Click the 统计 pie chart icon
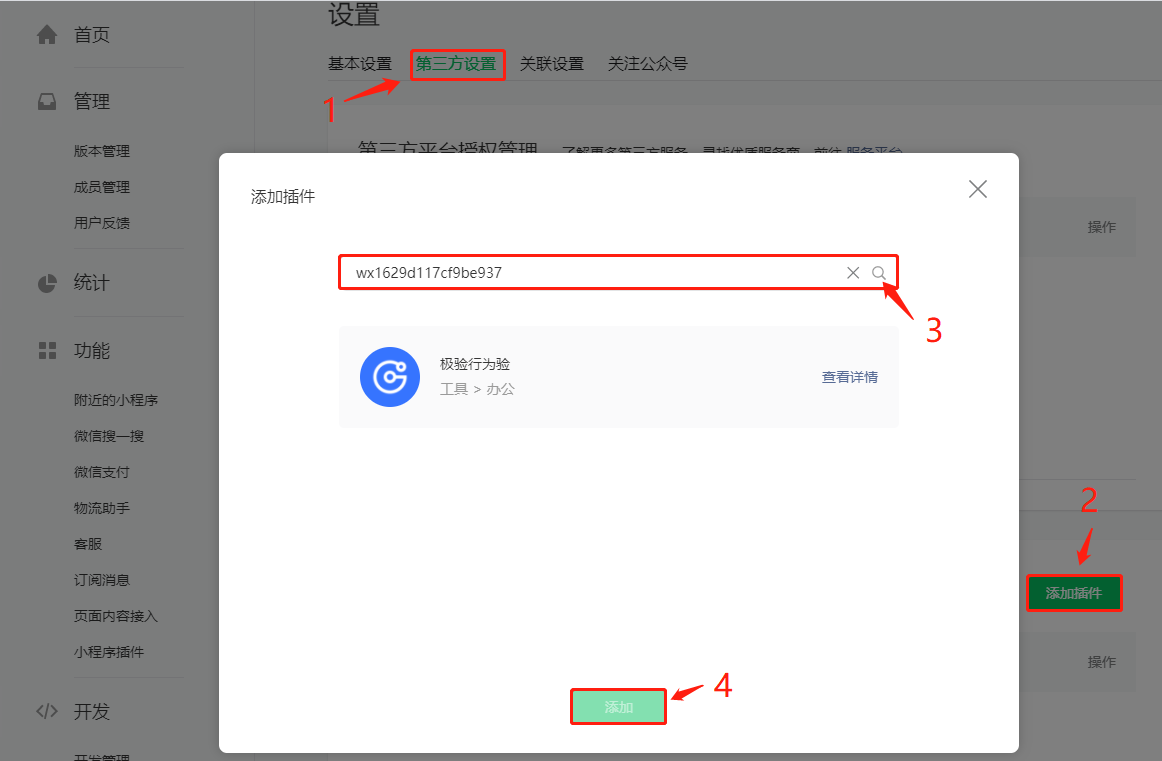 click(x=46, y=283)
